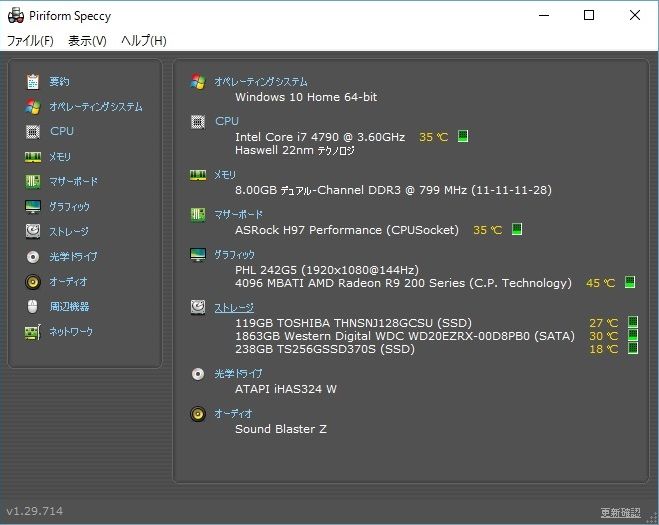The height and width of the screenshot is (525, 659).
Task: Select 周辺機器 in the sidebar
Action: tap(69, 306)
